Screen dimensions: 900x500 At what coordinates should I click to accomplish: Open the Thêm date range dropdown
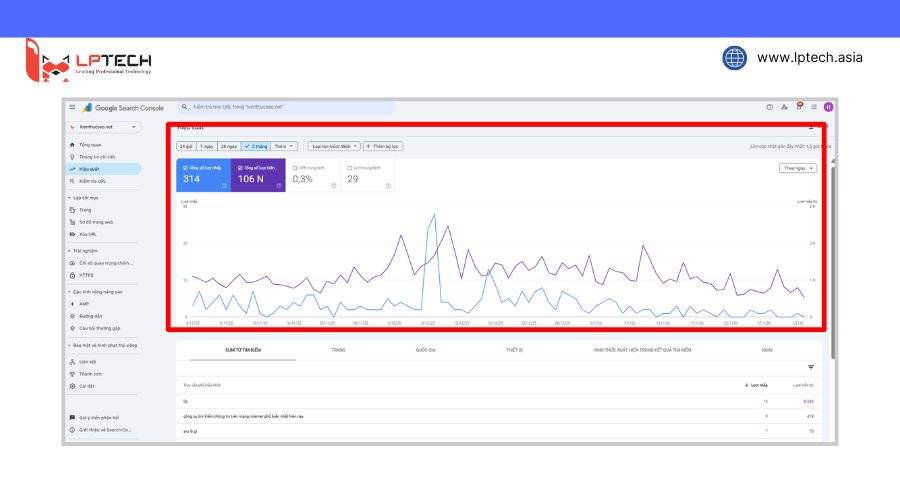[x=284, y=146]
